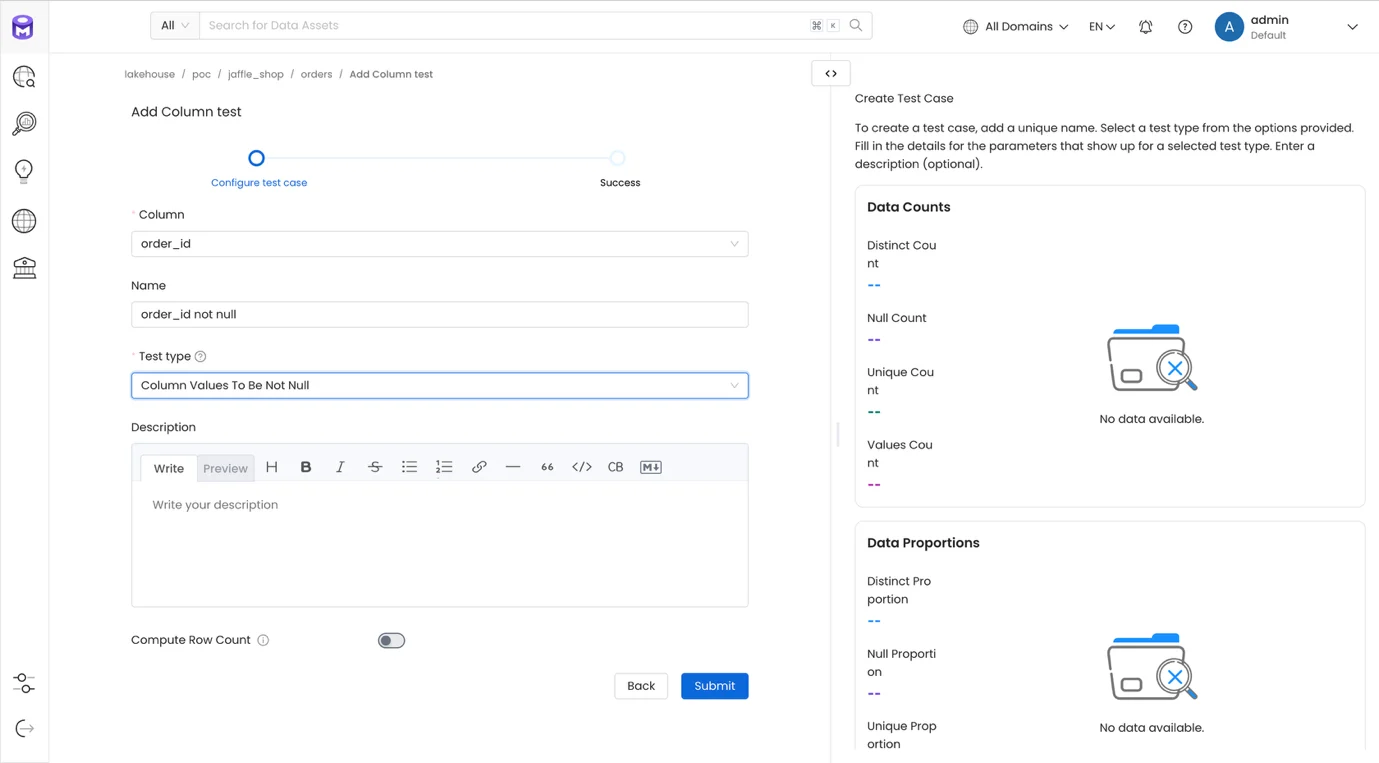Select the strikethrough formatting icon

375,467
